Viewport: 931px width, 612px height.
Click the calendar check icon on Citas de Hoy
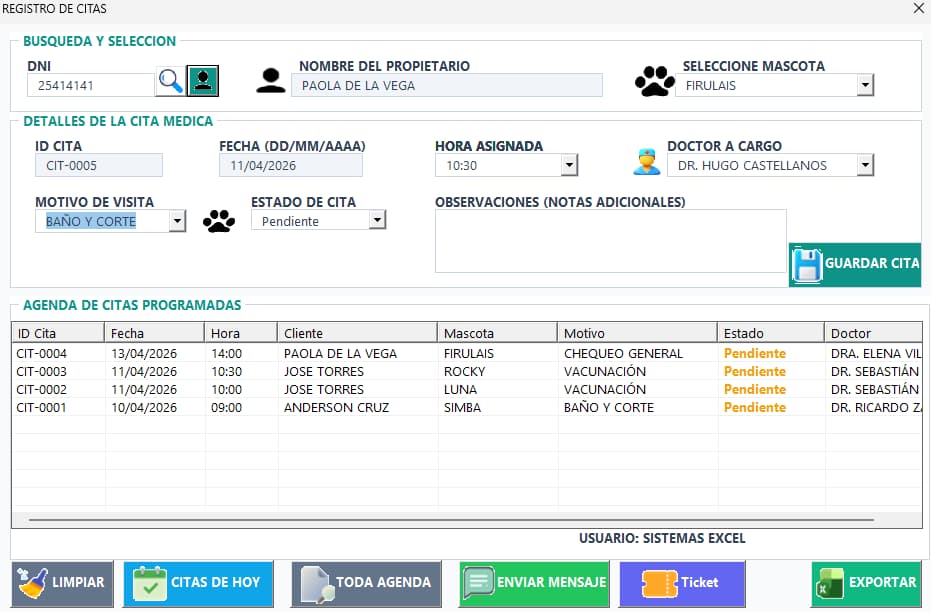pyautogui.click(x=150, y=584)
